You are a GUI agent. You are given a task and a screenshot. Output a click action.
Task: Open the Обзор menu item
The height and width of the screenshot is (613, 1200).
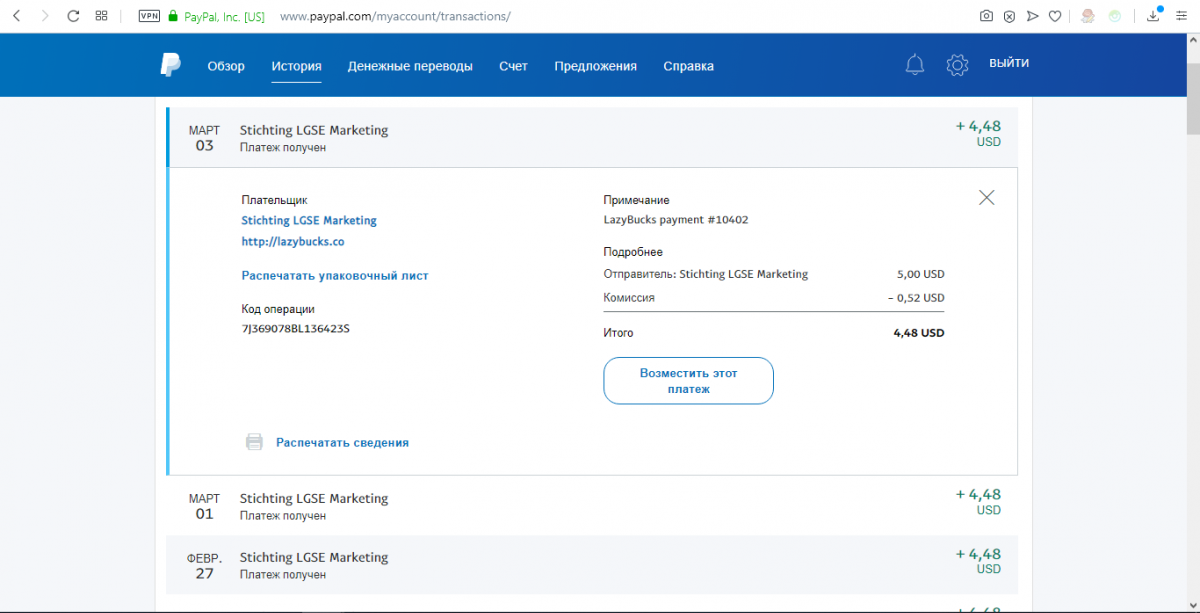[226, 66]
